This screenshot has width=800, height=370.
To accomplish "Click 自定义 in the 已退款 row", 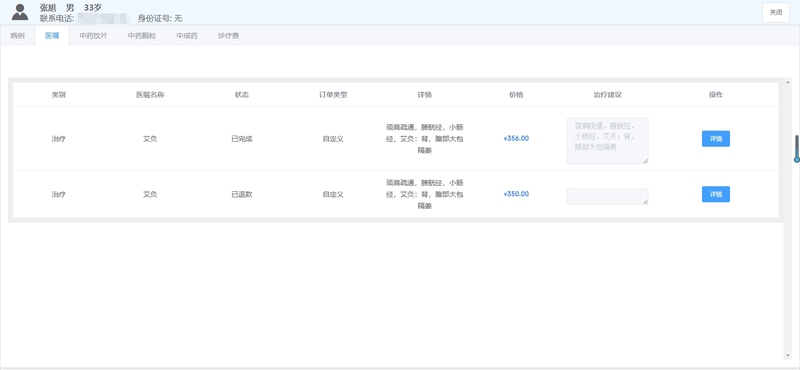I will point(333,194).
